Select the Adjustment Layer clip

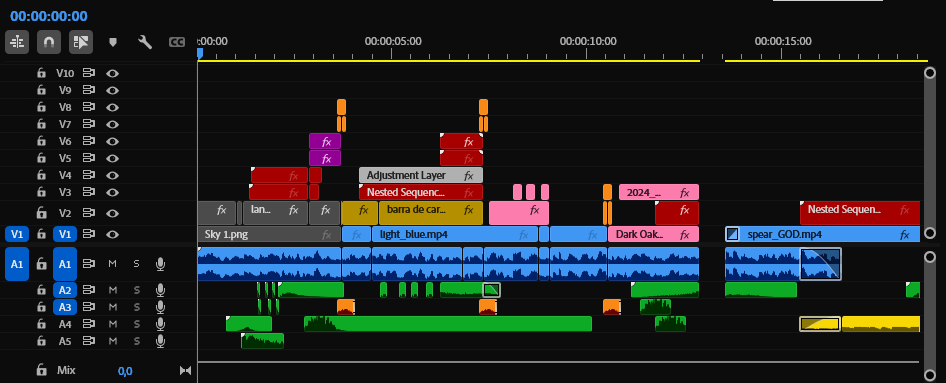point(421,176)
